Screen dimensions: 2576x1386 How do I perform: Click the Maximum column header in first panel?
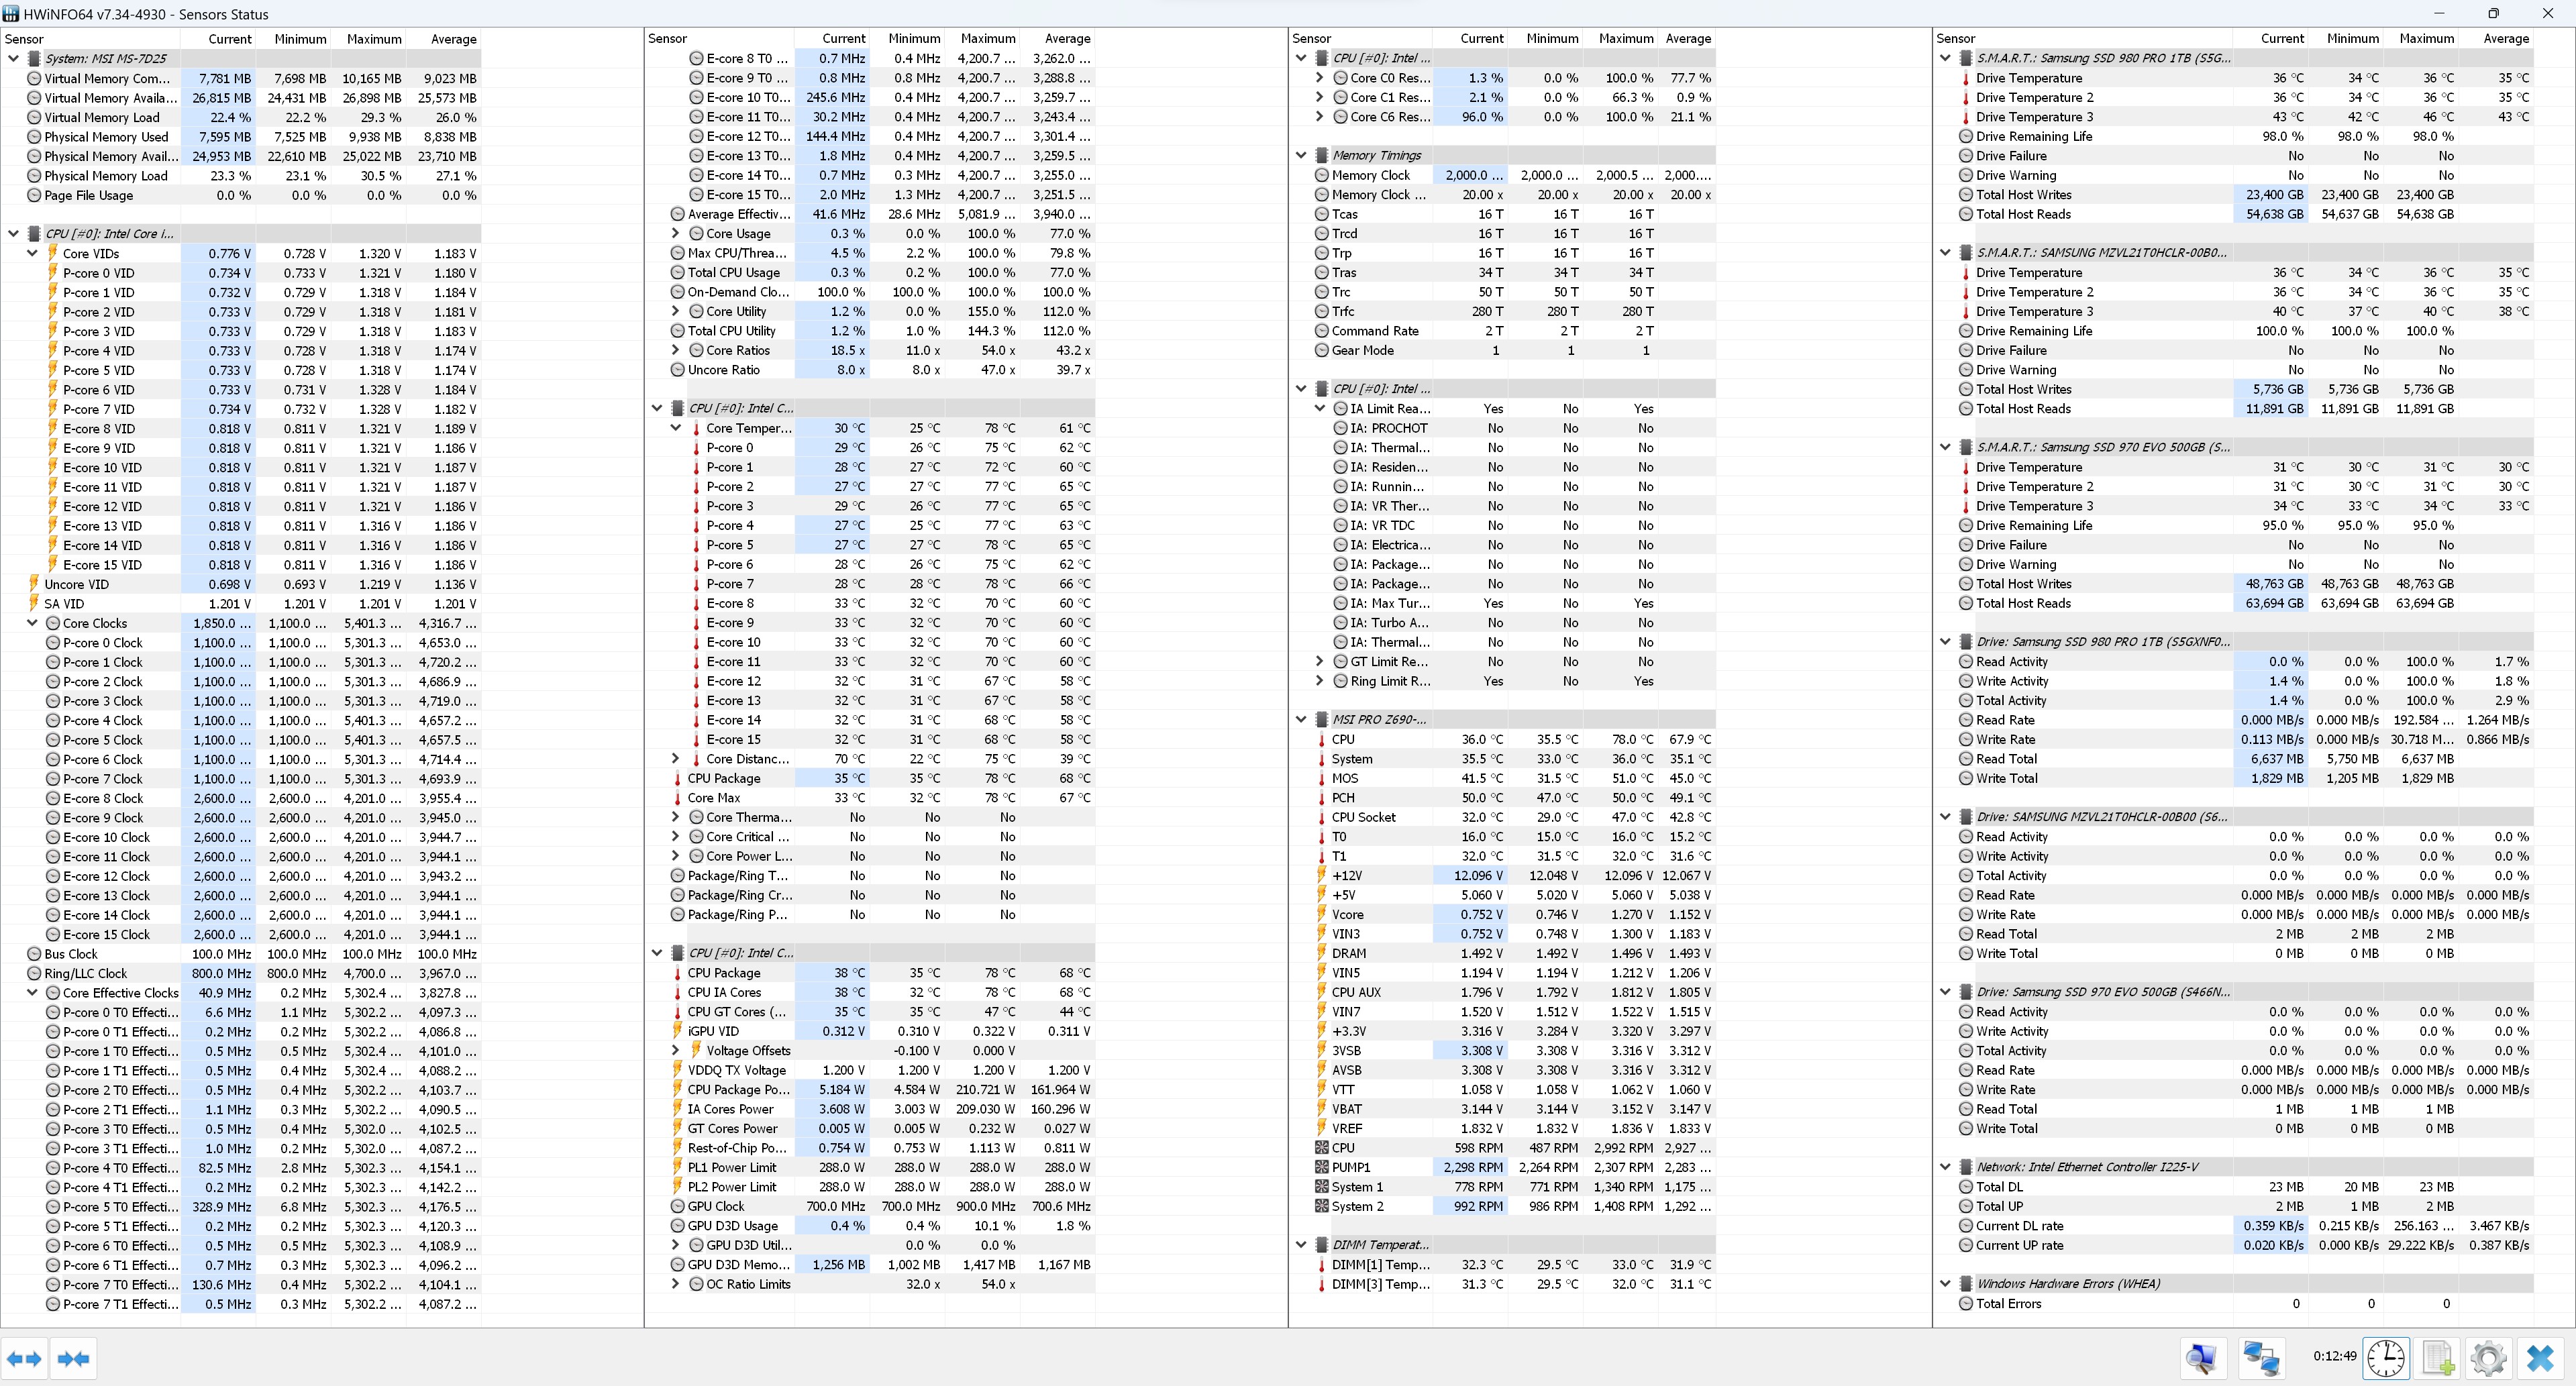tap(374, 39)
